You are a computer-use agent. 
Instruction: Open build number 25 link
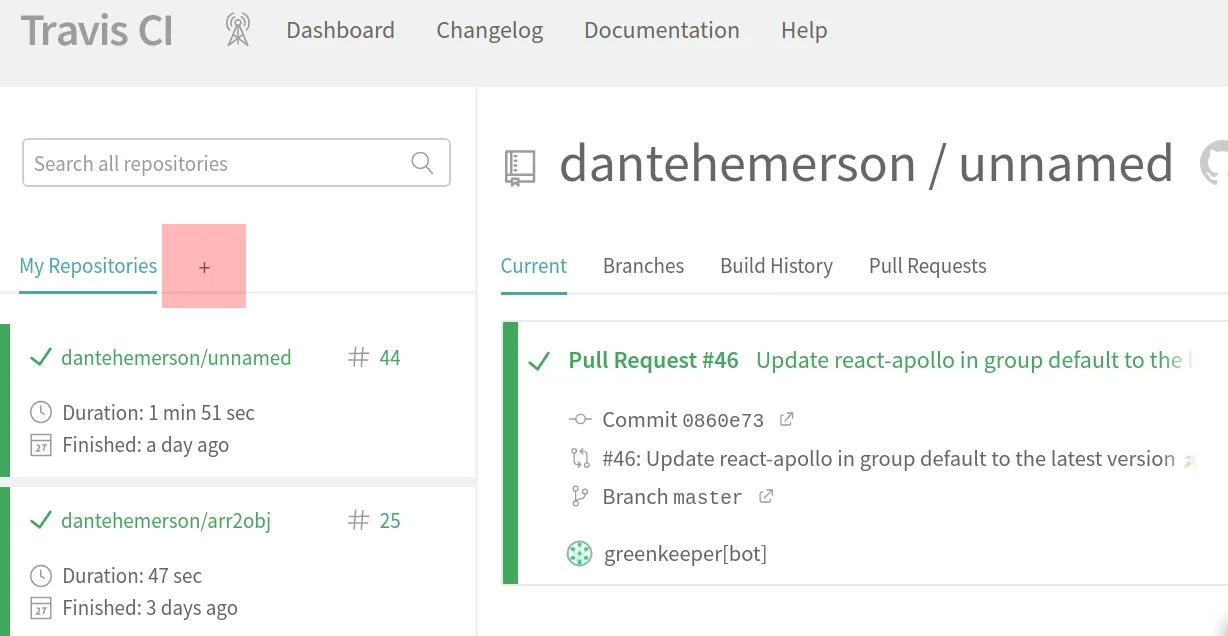[x=390, y=521]
